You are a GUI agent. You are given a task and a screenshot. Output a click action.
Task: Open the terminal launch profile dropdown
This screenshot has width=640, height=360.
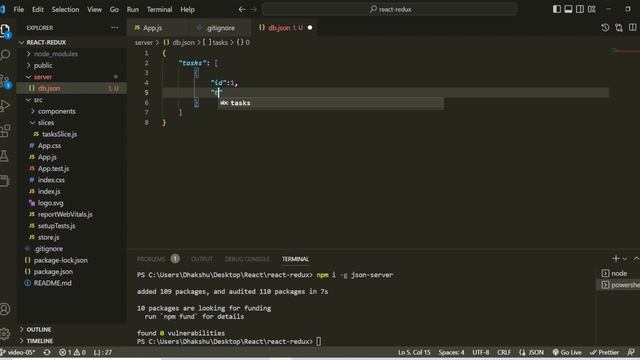click(x=625, y=259)
